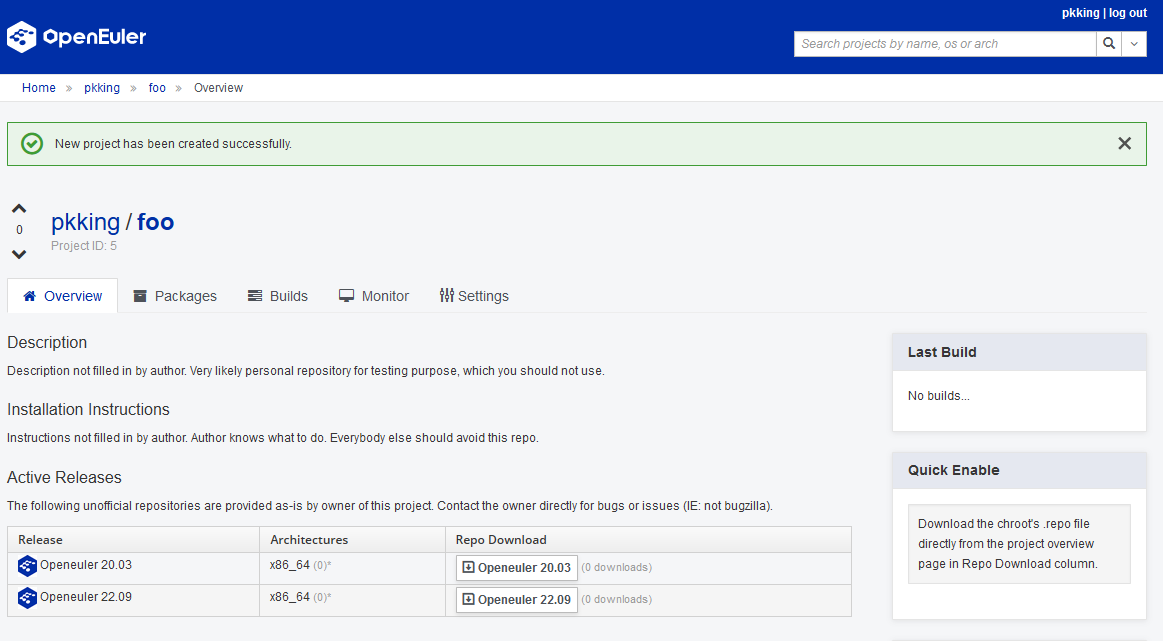Click the OpenEuler logo in header
This screenshot has width=1163, height=641.
coord(77,37)
